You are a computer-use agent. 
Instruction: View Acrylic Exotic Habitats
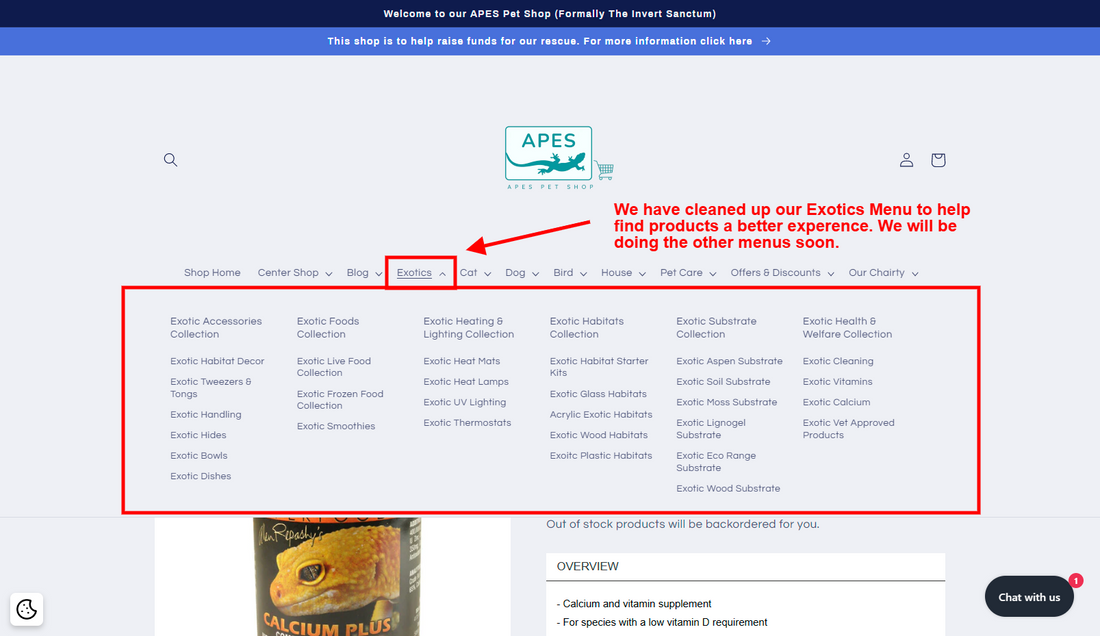(601, 414)
